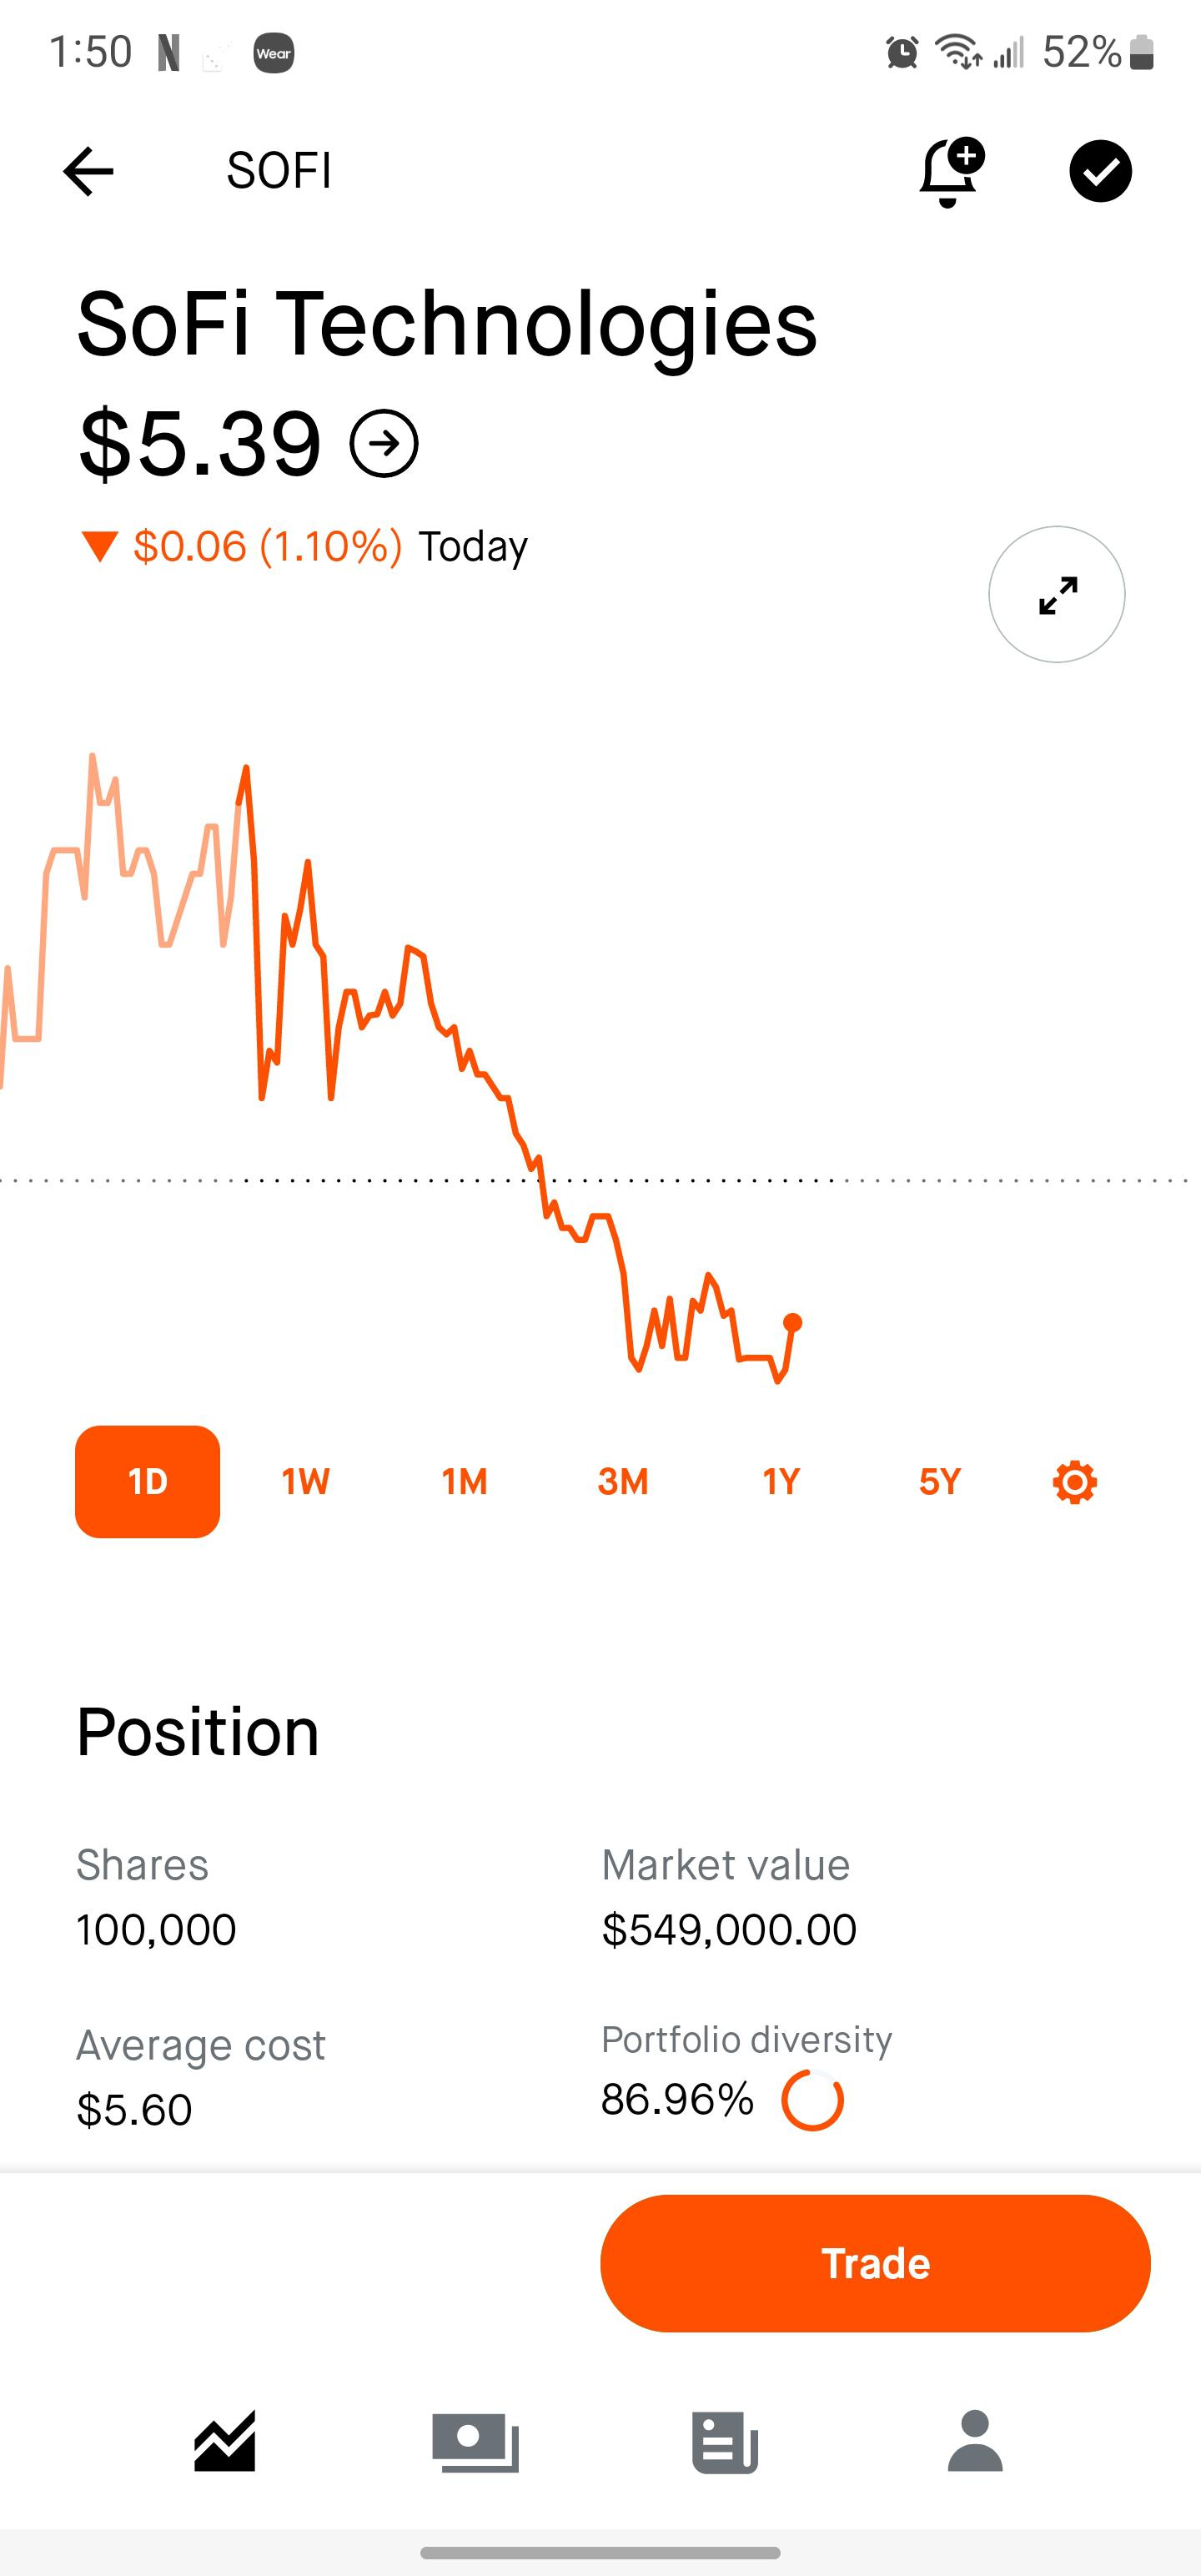Switch chart to 1W range
Screen dimensions: 1201x2576
pos(305,1481)
